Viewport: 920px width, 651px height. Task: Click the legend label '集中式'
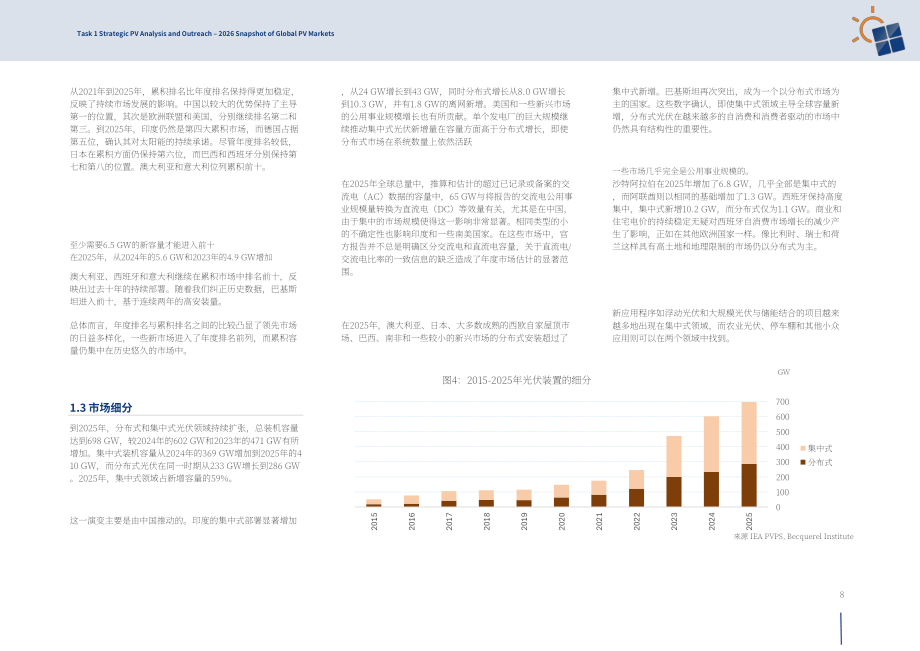(820, 448)
